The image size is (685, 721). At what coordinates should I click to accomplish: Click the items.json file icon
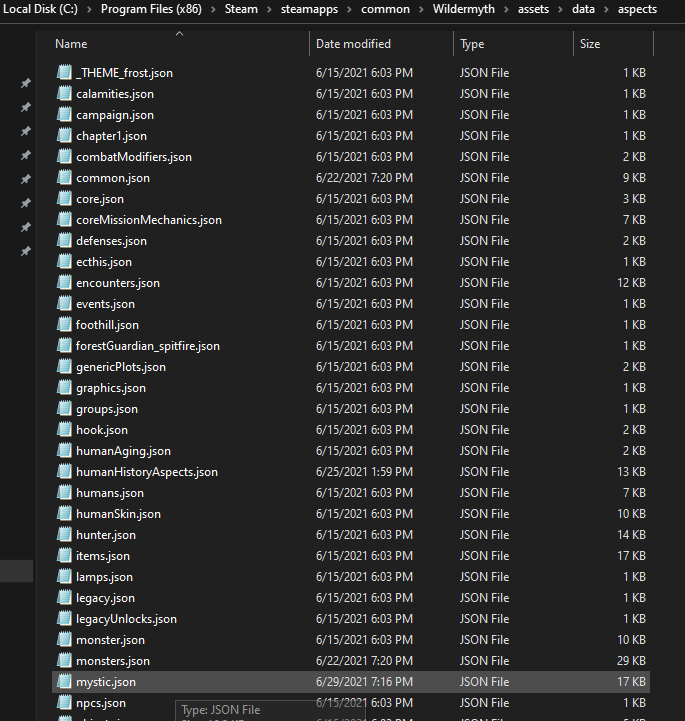click(64, 556)
